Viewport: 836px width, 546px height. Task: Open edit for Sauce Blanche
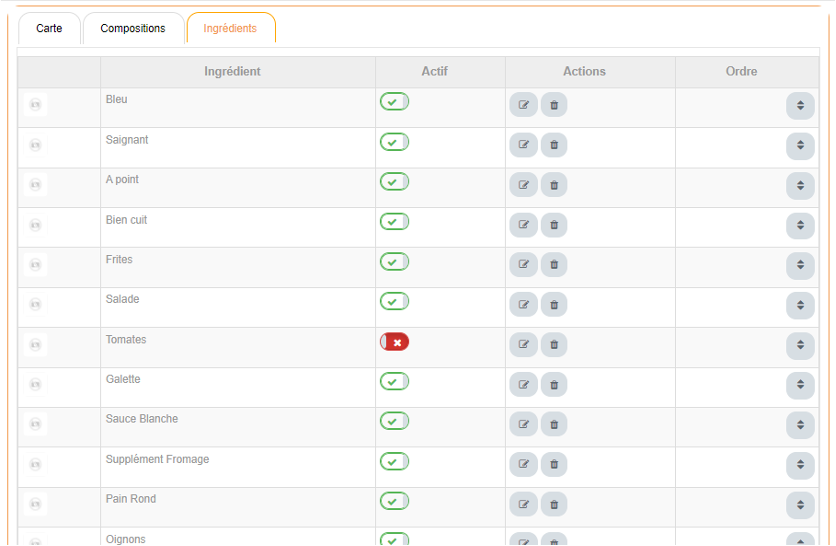coord(523,424)
